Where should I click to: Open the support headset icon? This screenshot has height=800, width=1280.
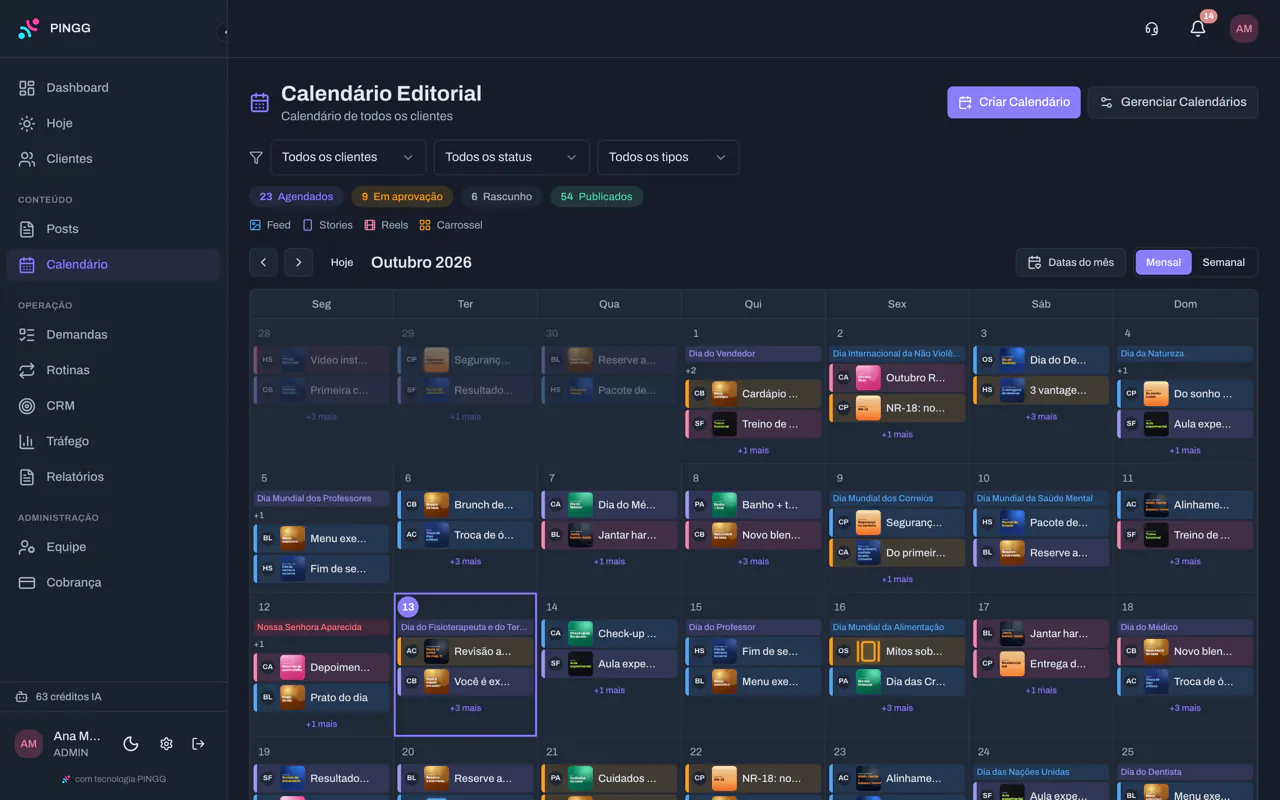(1152, 28)
